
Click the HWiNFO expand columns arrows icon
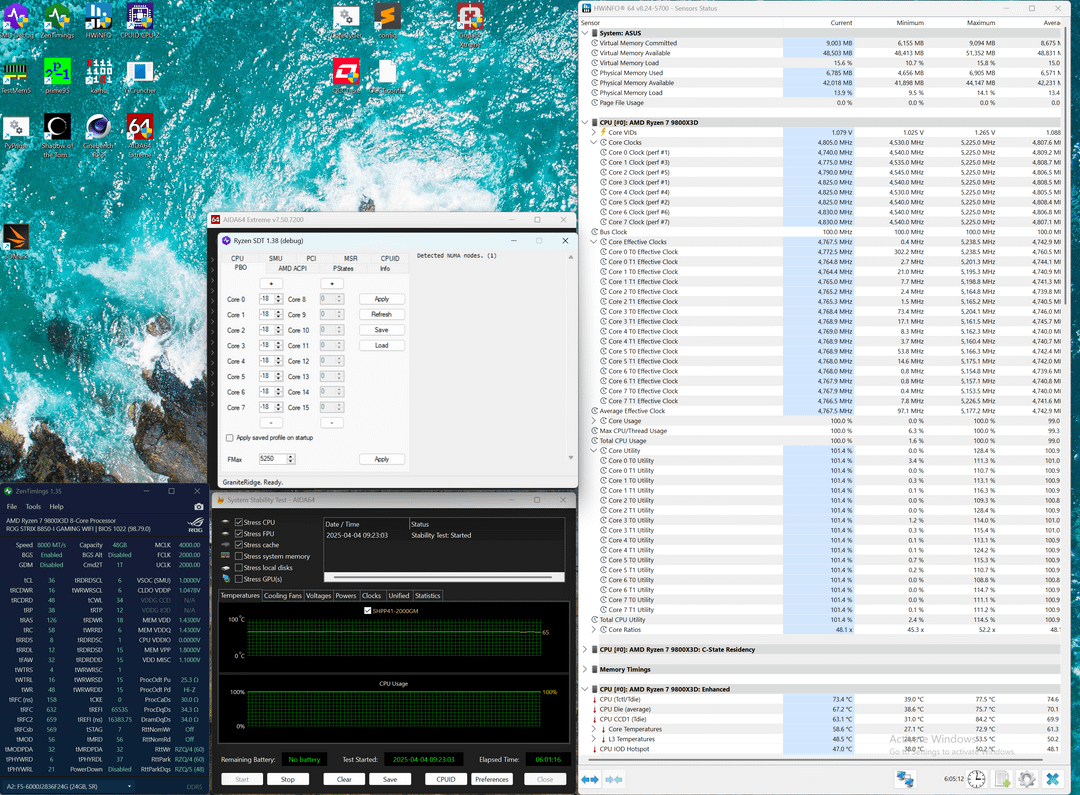pos(590,779)
